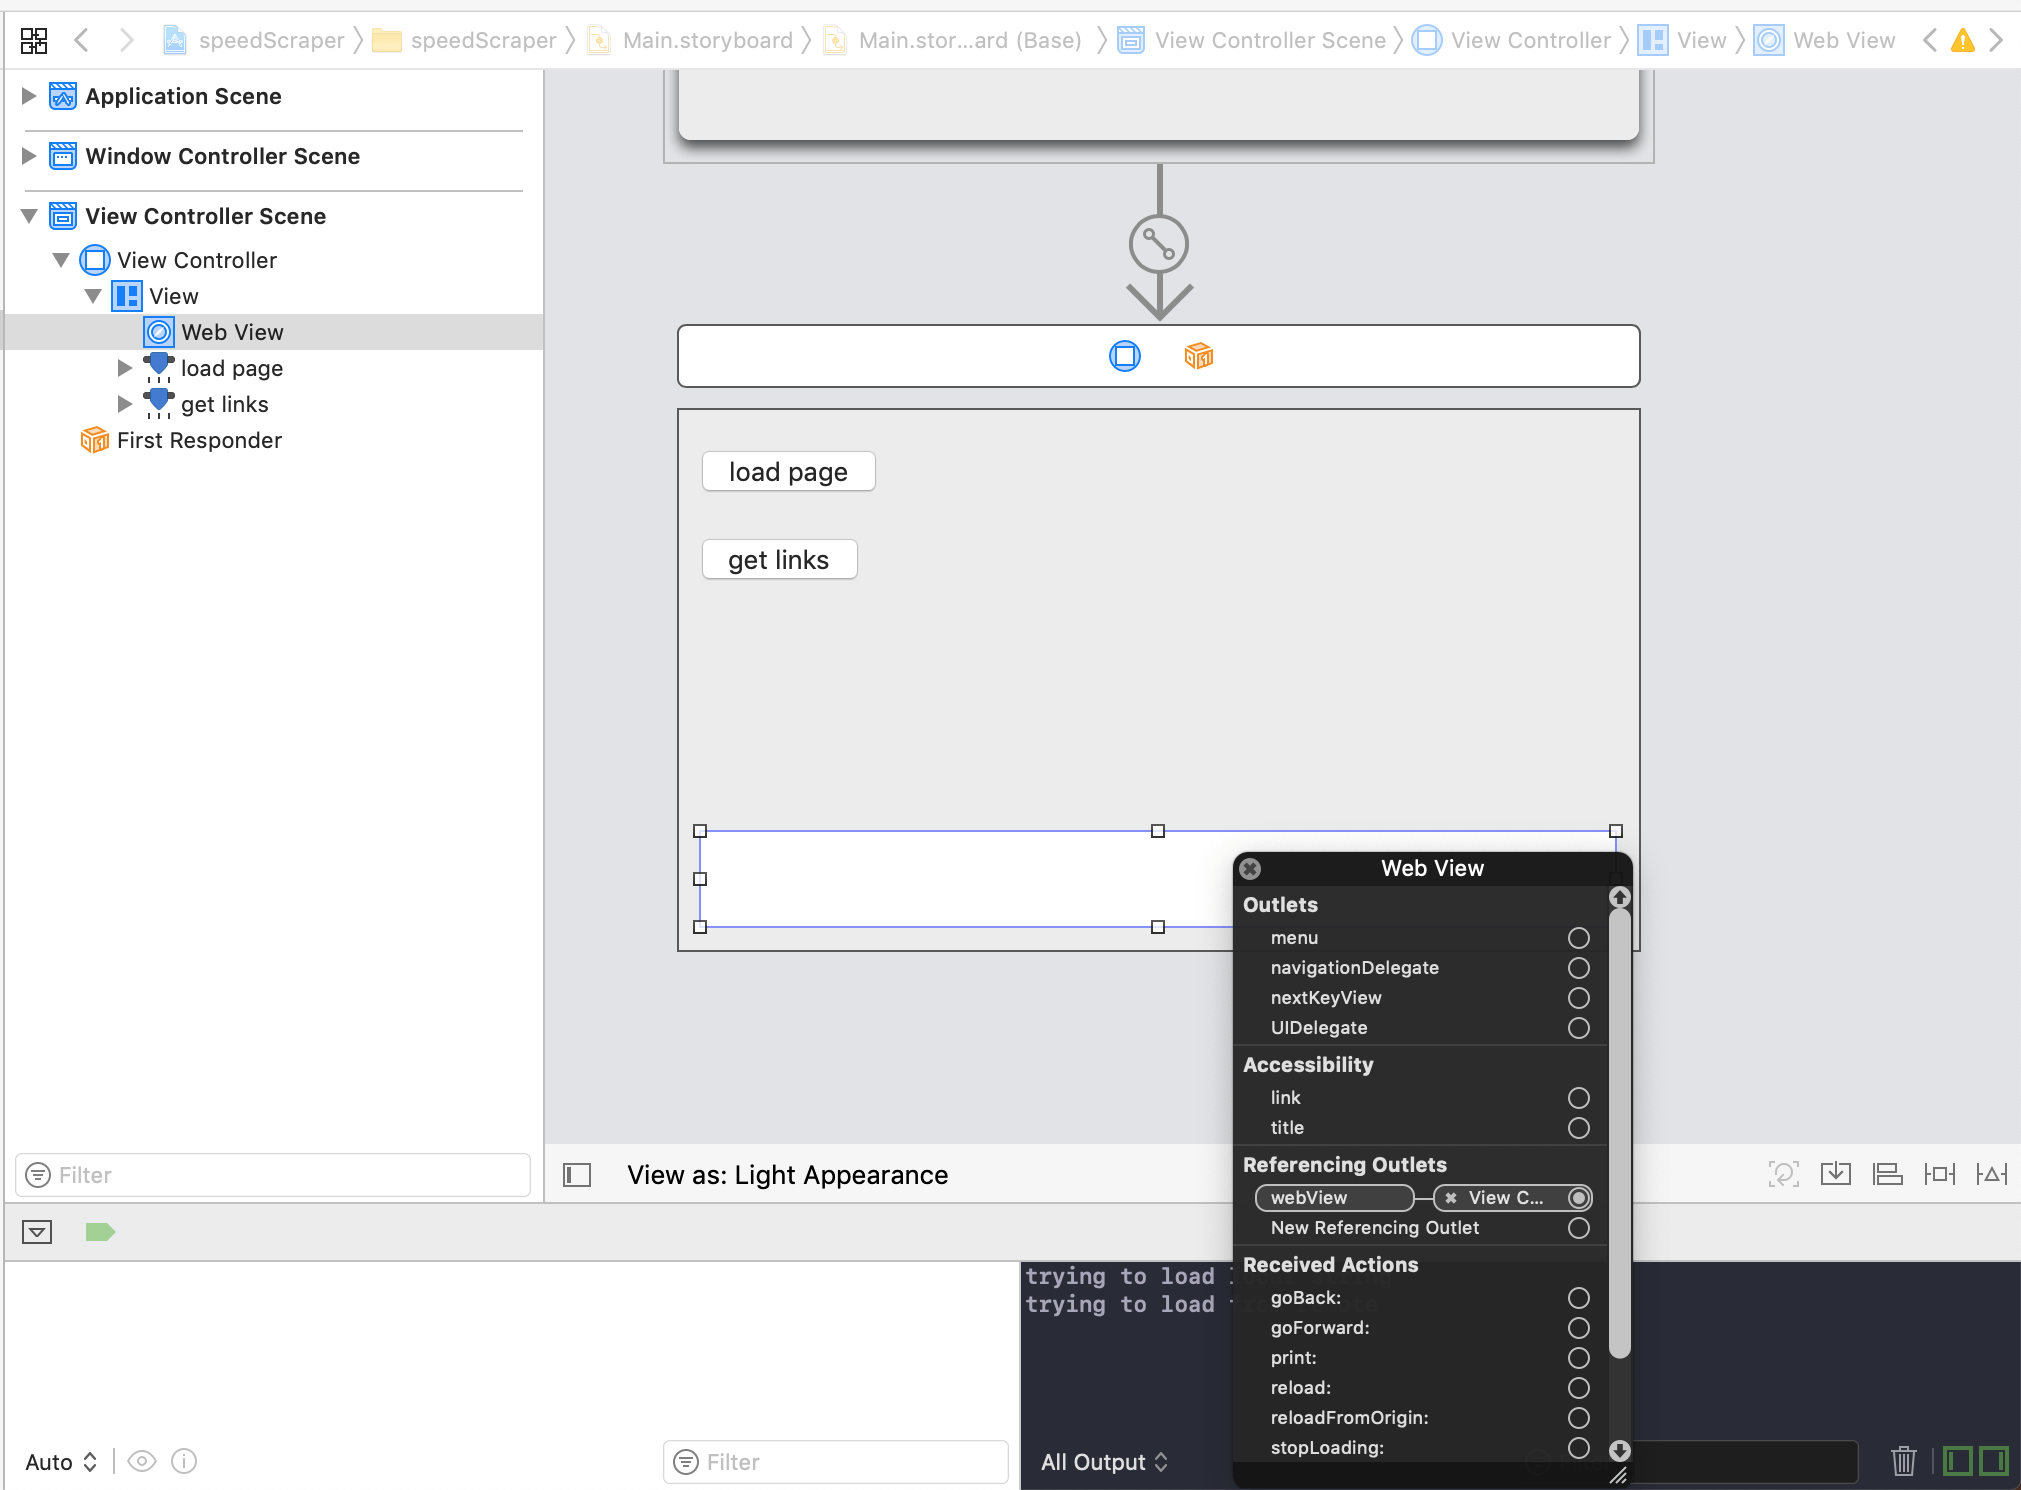Click the yellow warning triangle icon

[x=1962, y=40]
